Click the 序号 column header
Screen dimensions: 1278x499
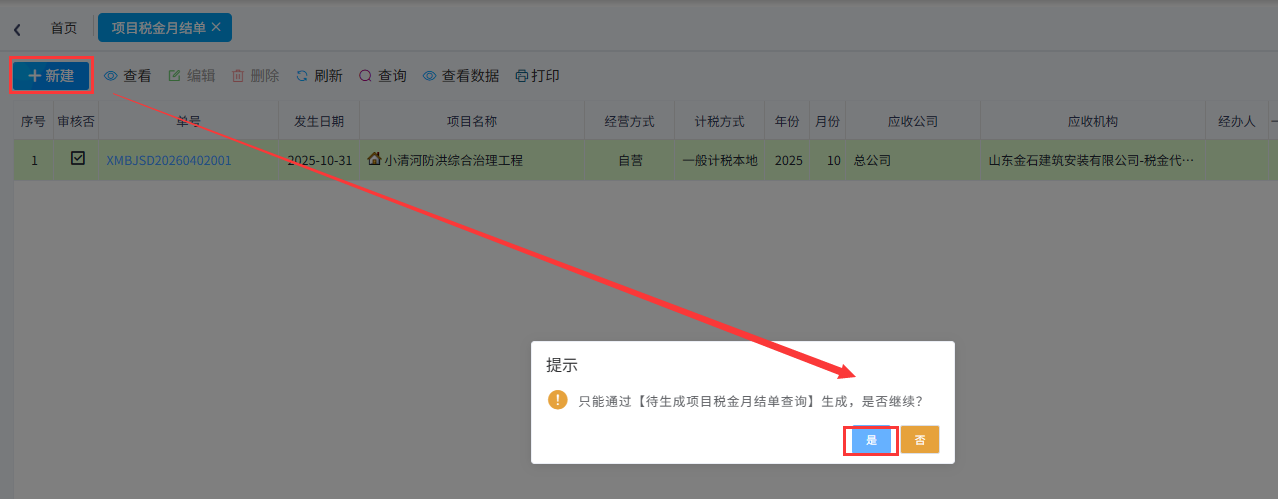point(33,121)
